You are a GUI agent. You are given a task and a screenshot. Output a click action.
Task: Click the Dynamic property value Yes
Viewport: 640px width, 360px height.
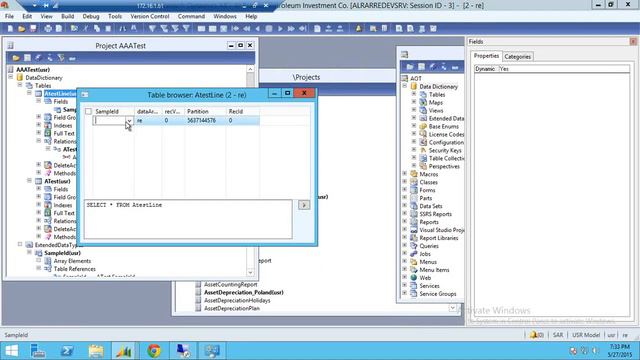point(564,69)
